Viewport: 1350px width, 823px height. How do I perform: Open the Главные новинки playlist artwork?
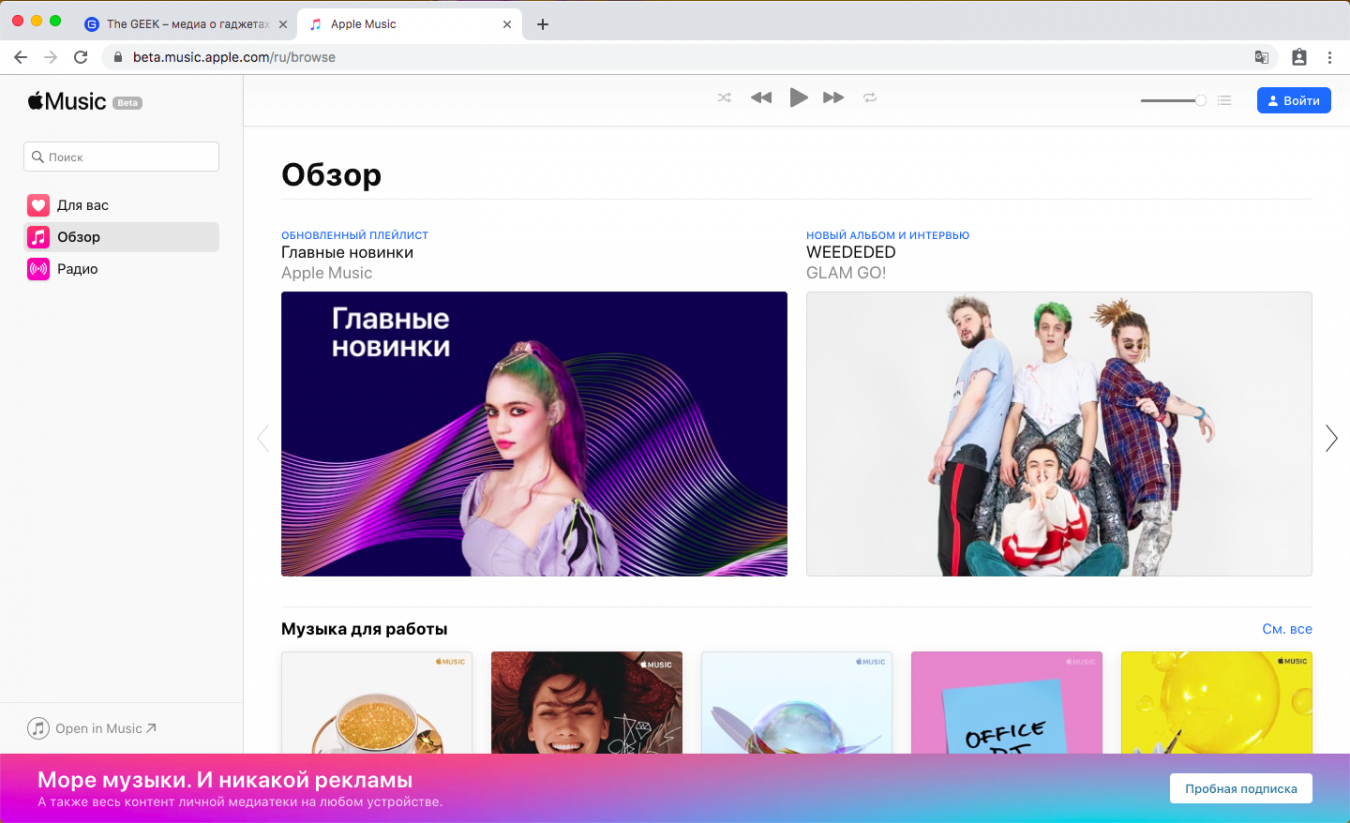(534, 434)
